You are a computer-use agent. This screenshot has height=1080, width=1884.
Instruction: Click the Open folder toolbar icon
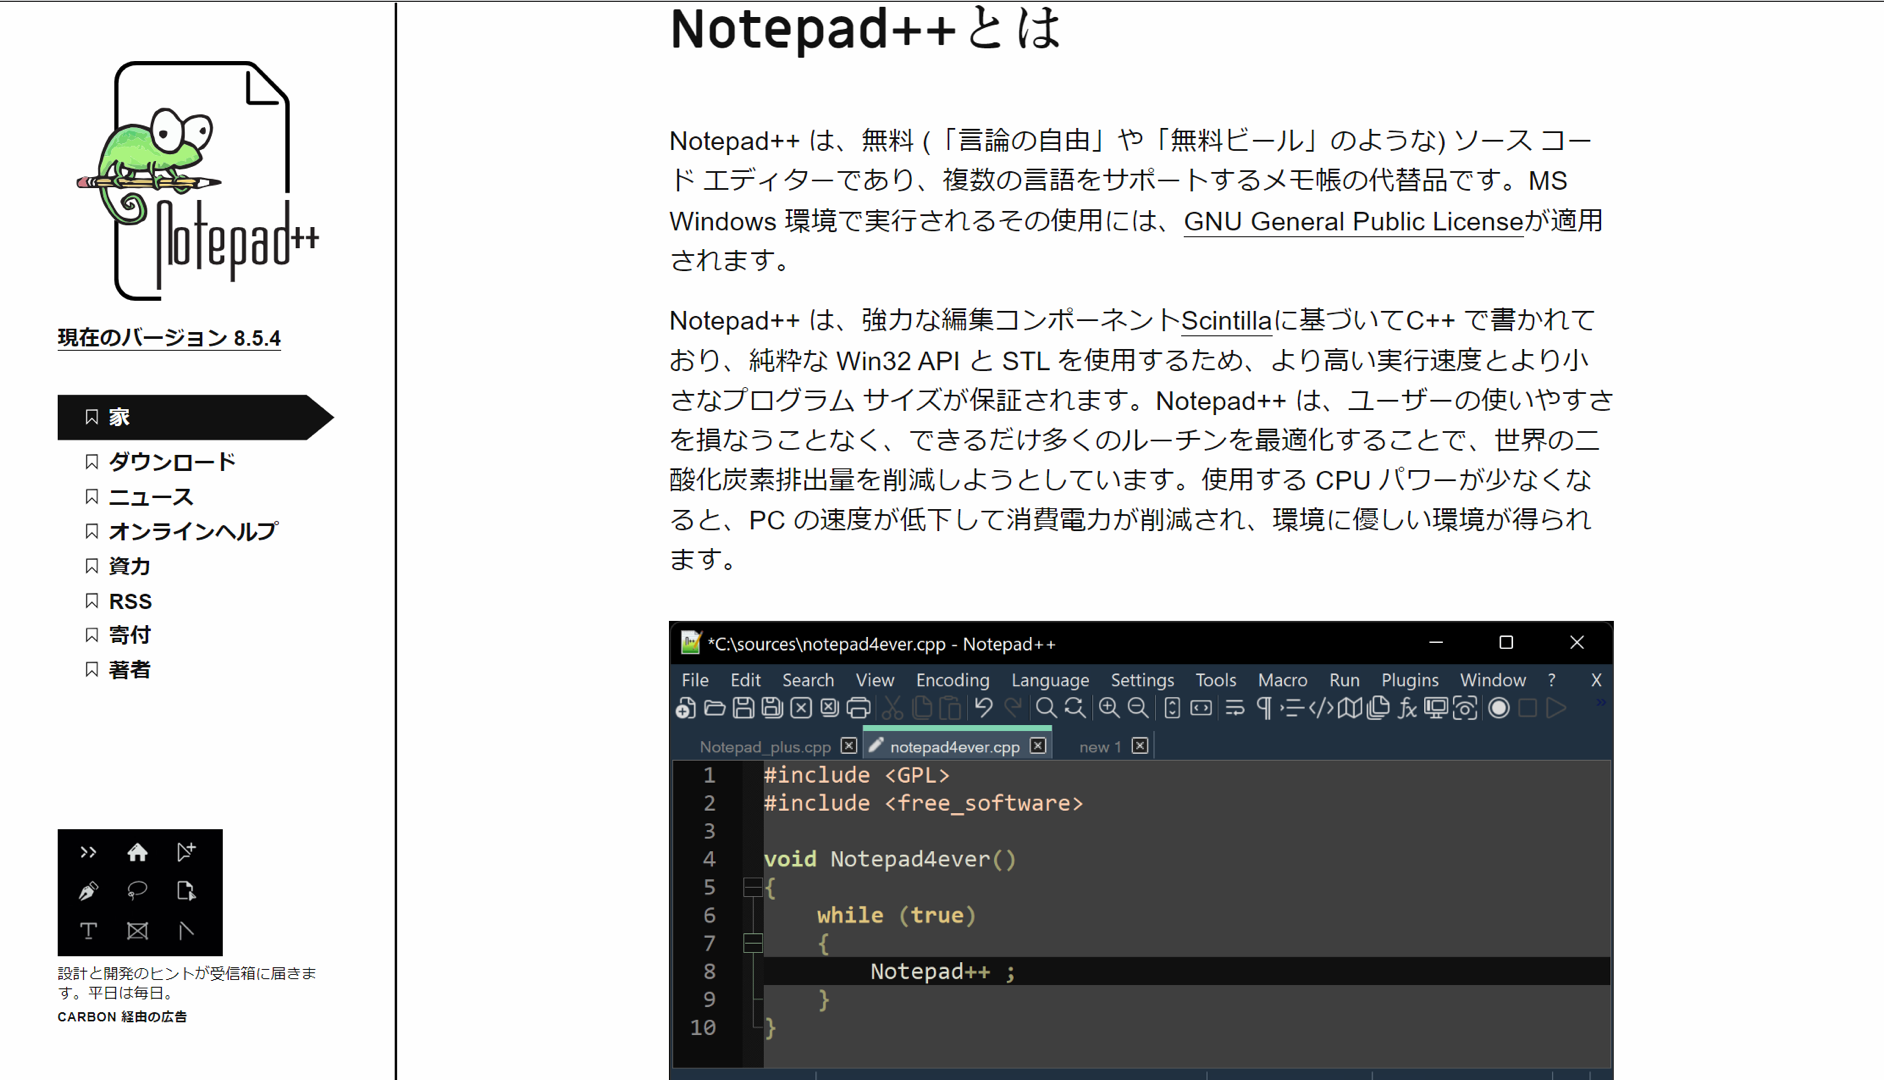click(x=714, y=709)
